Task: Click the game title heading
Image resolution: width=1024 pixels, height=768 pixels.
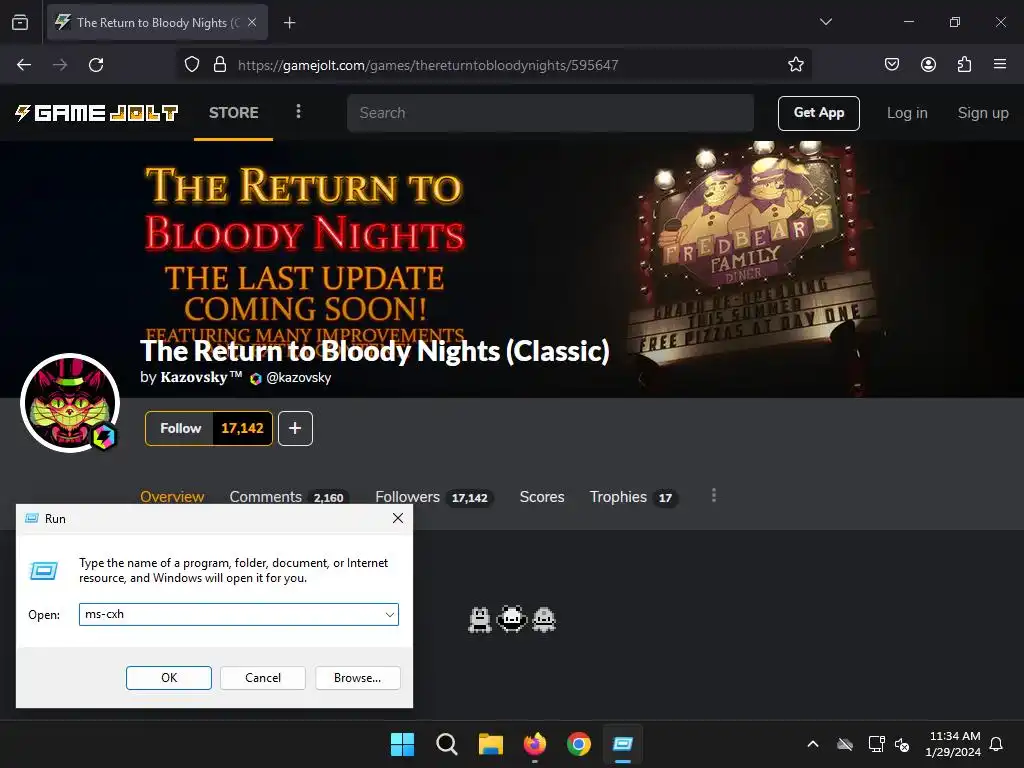Action: coord(375,351)
